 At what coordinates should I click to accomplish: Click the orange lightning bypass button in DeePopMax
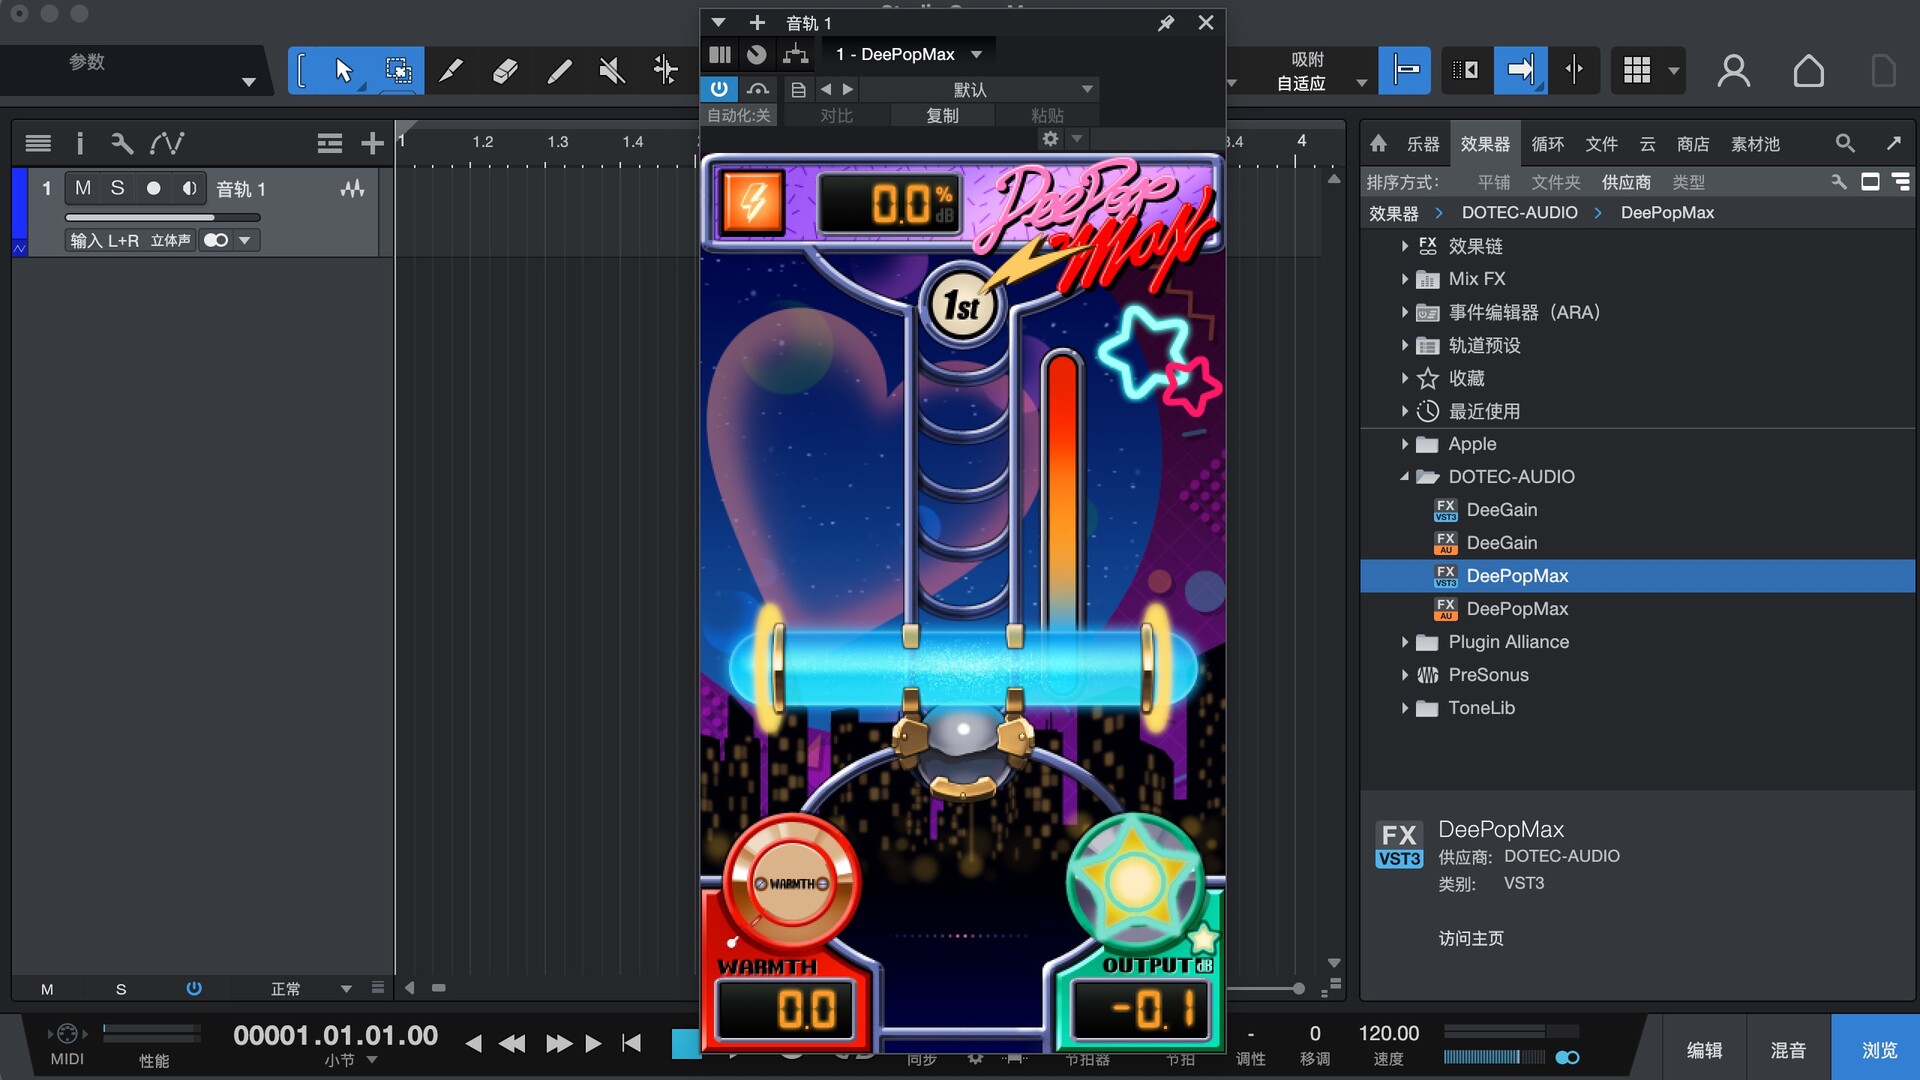point(753,202)
